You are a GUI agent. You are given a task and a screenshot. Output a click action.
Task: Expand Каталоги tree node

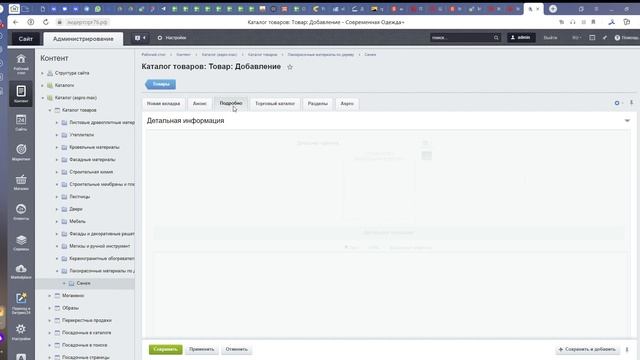[x=42, y=85]
